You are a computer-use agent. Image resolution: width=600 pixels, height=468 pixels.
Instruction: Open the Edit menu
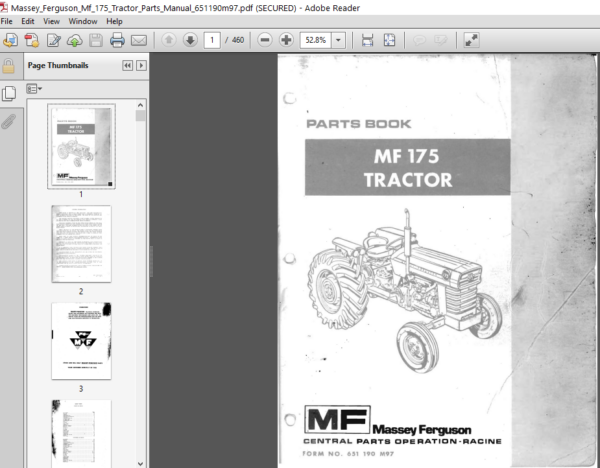pyautogui.click(x=28, y=21)
